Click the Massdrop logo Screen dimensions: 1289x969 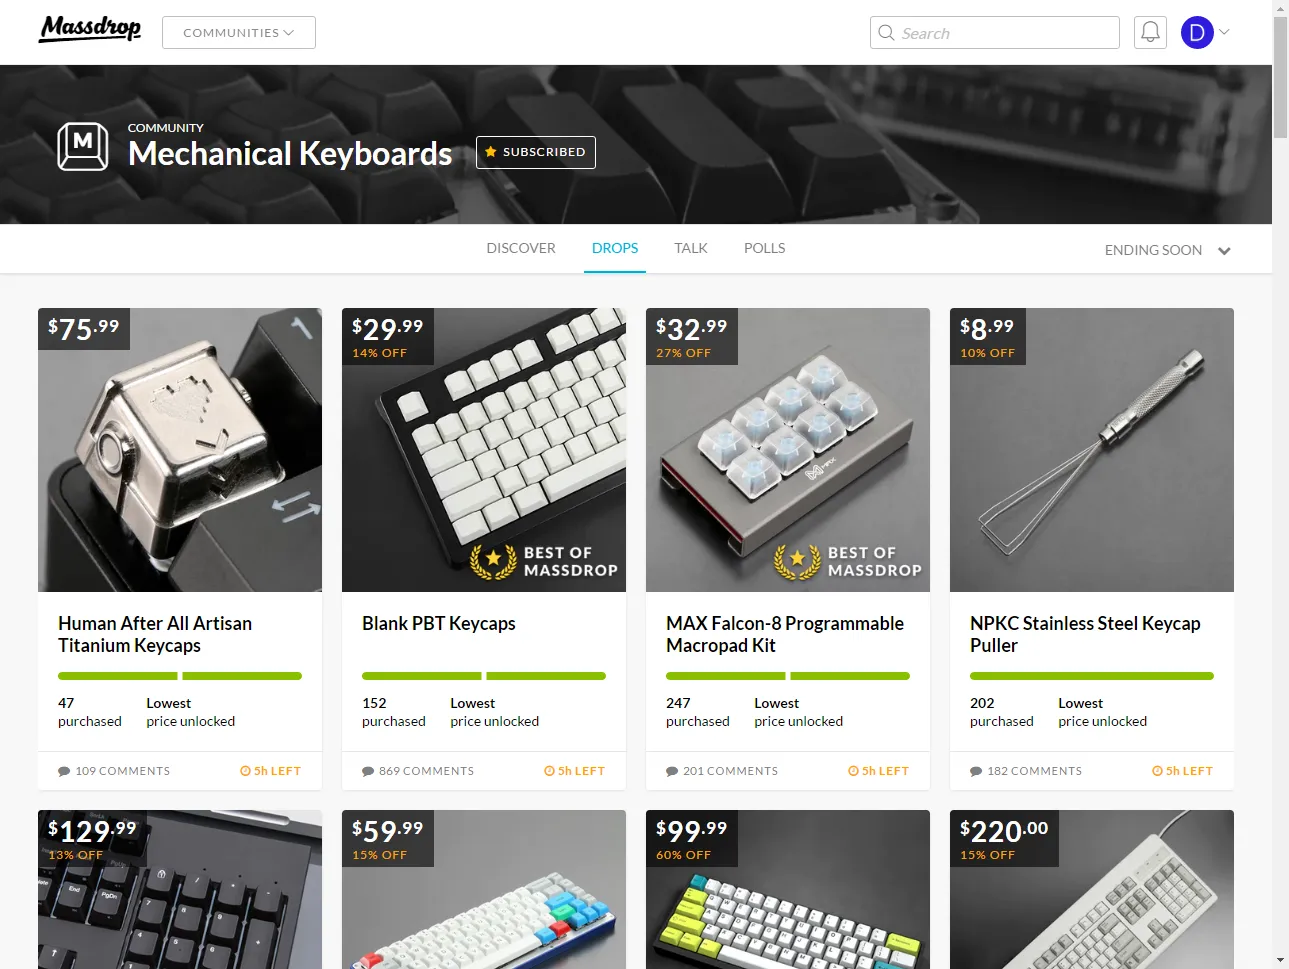(x=90, y=28)
